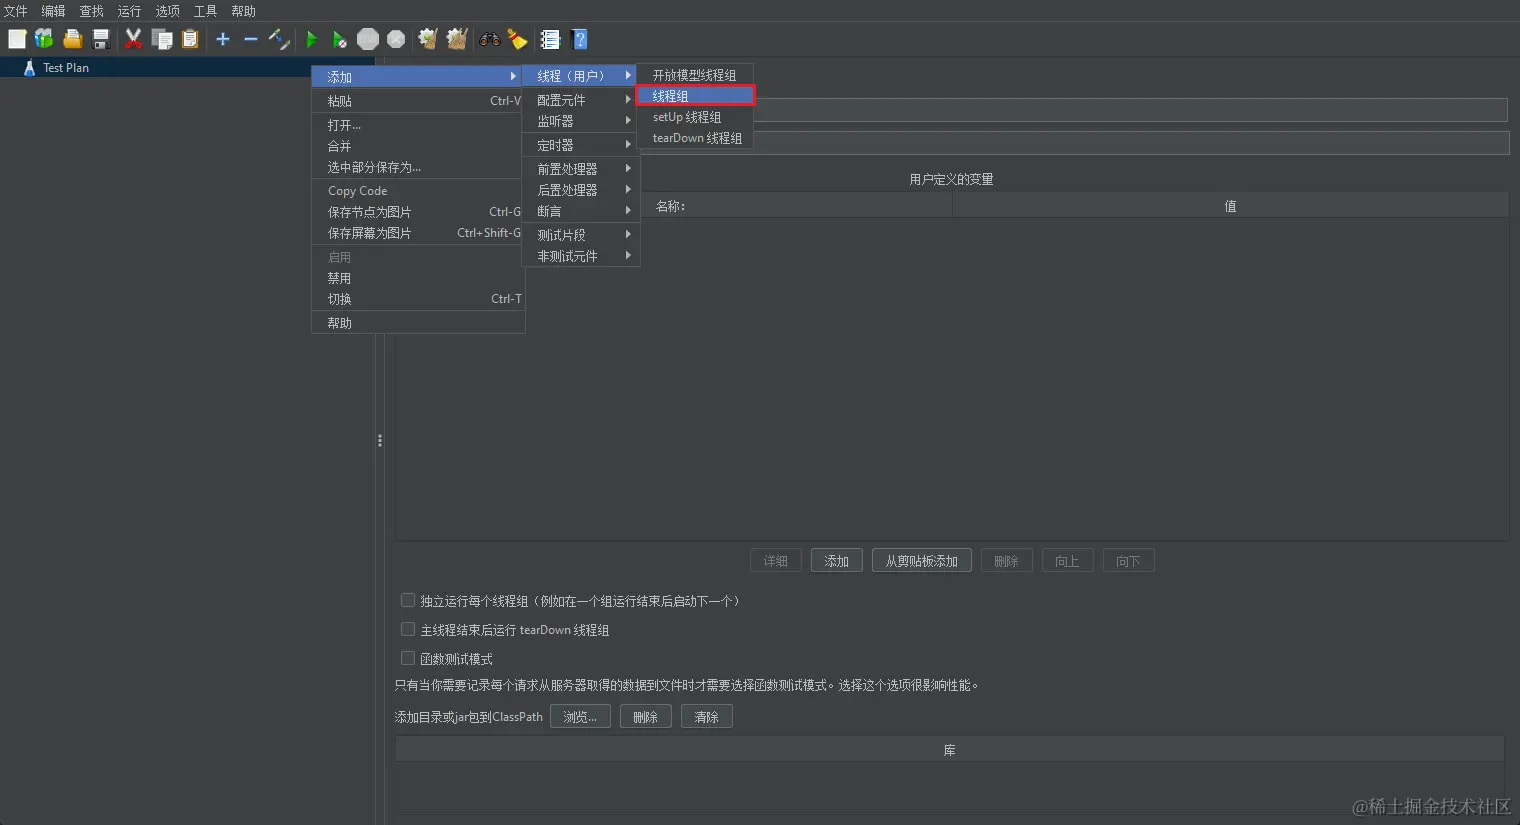
Task: Open the 查找 menu
Action: coord(92,11)
